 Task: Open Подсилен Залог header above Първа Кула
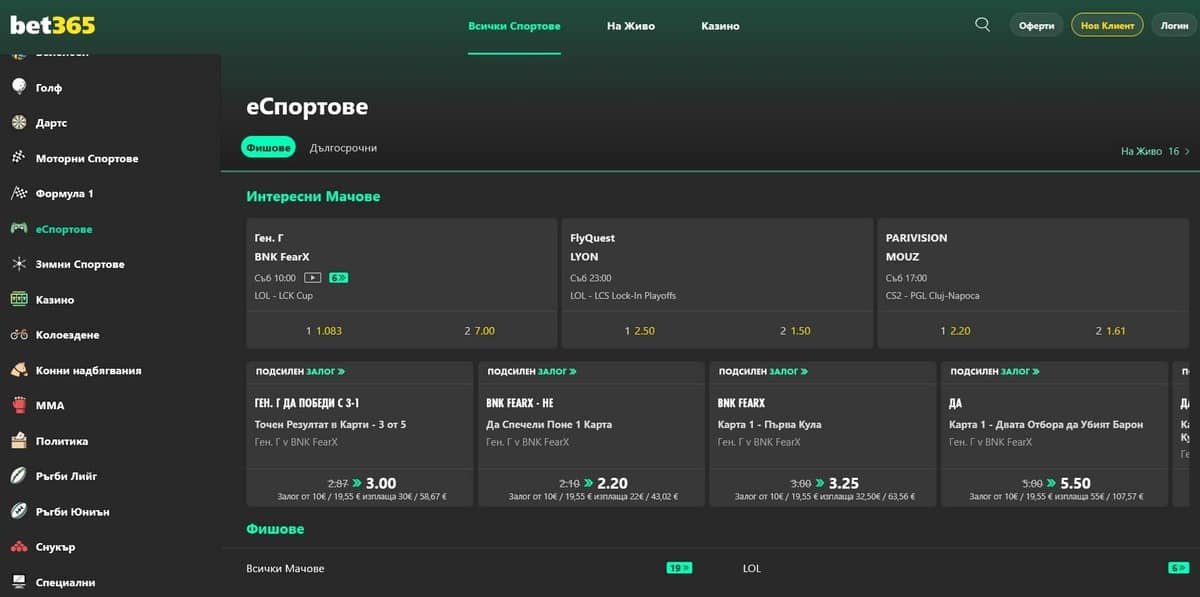[x=763, y=371]
